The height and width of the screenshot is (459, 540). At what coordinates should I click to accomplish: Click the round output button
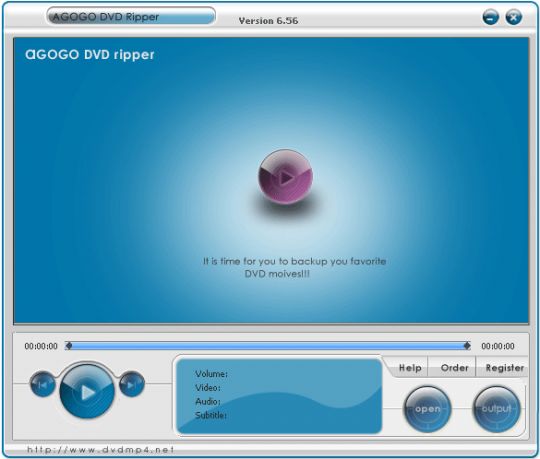point(496,409)
